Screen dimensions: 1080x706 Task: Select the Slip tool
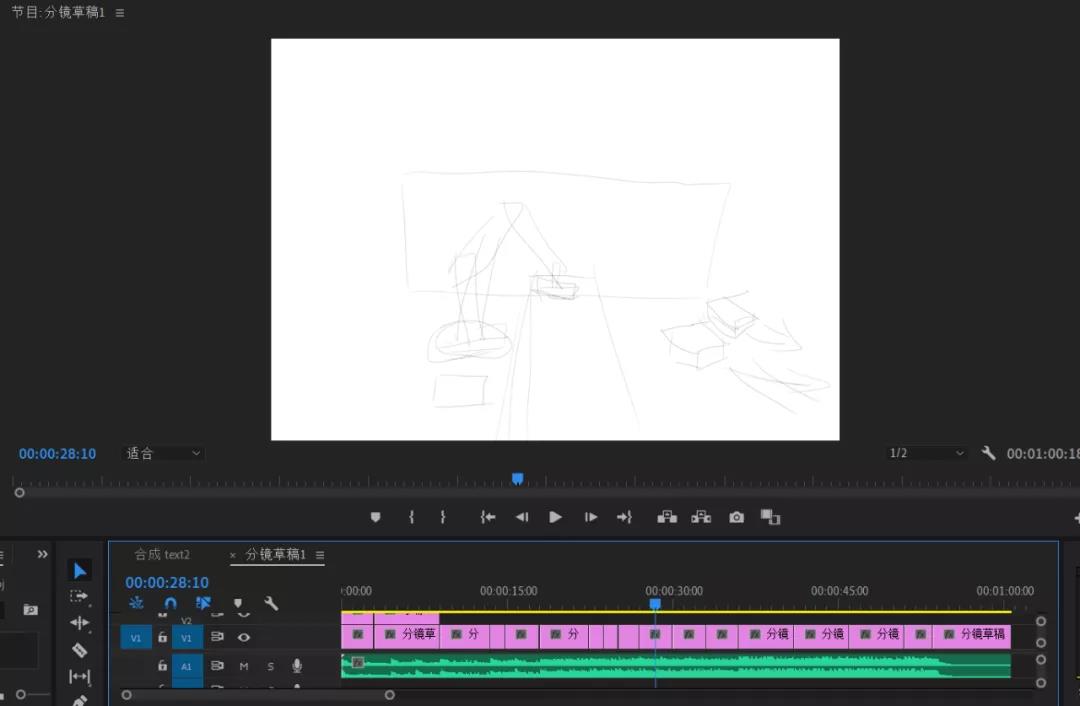tap(79, 676)
